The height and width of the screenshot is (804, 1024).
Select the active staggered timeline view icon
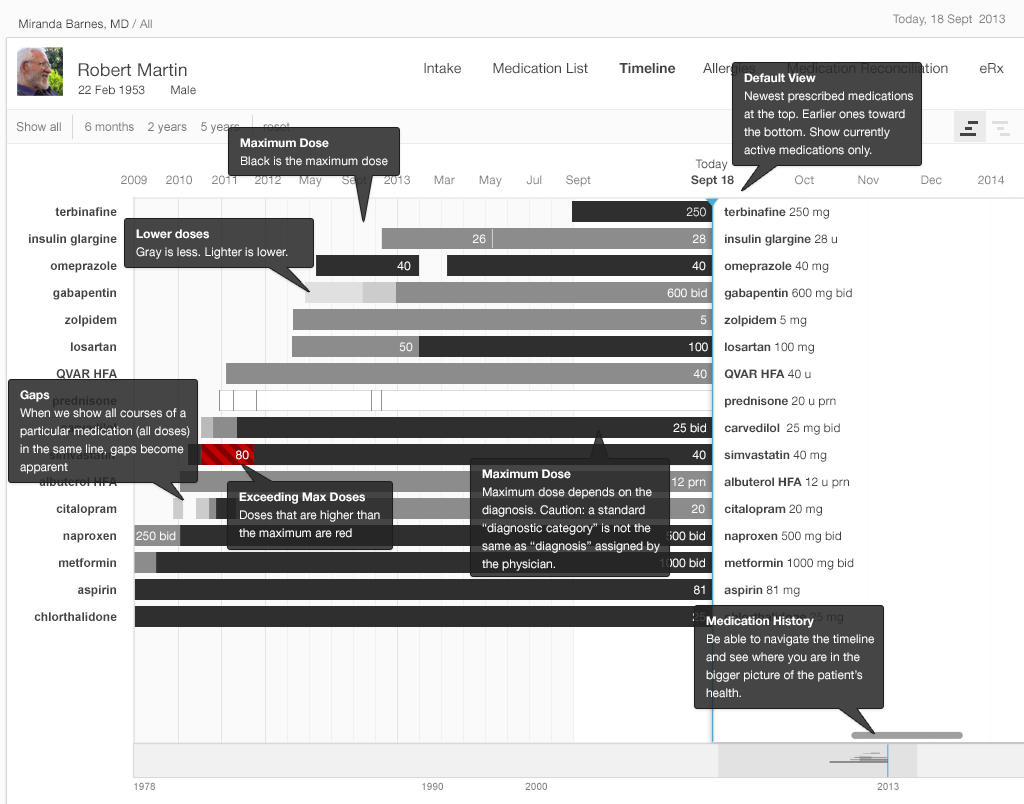968,127
